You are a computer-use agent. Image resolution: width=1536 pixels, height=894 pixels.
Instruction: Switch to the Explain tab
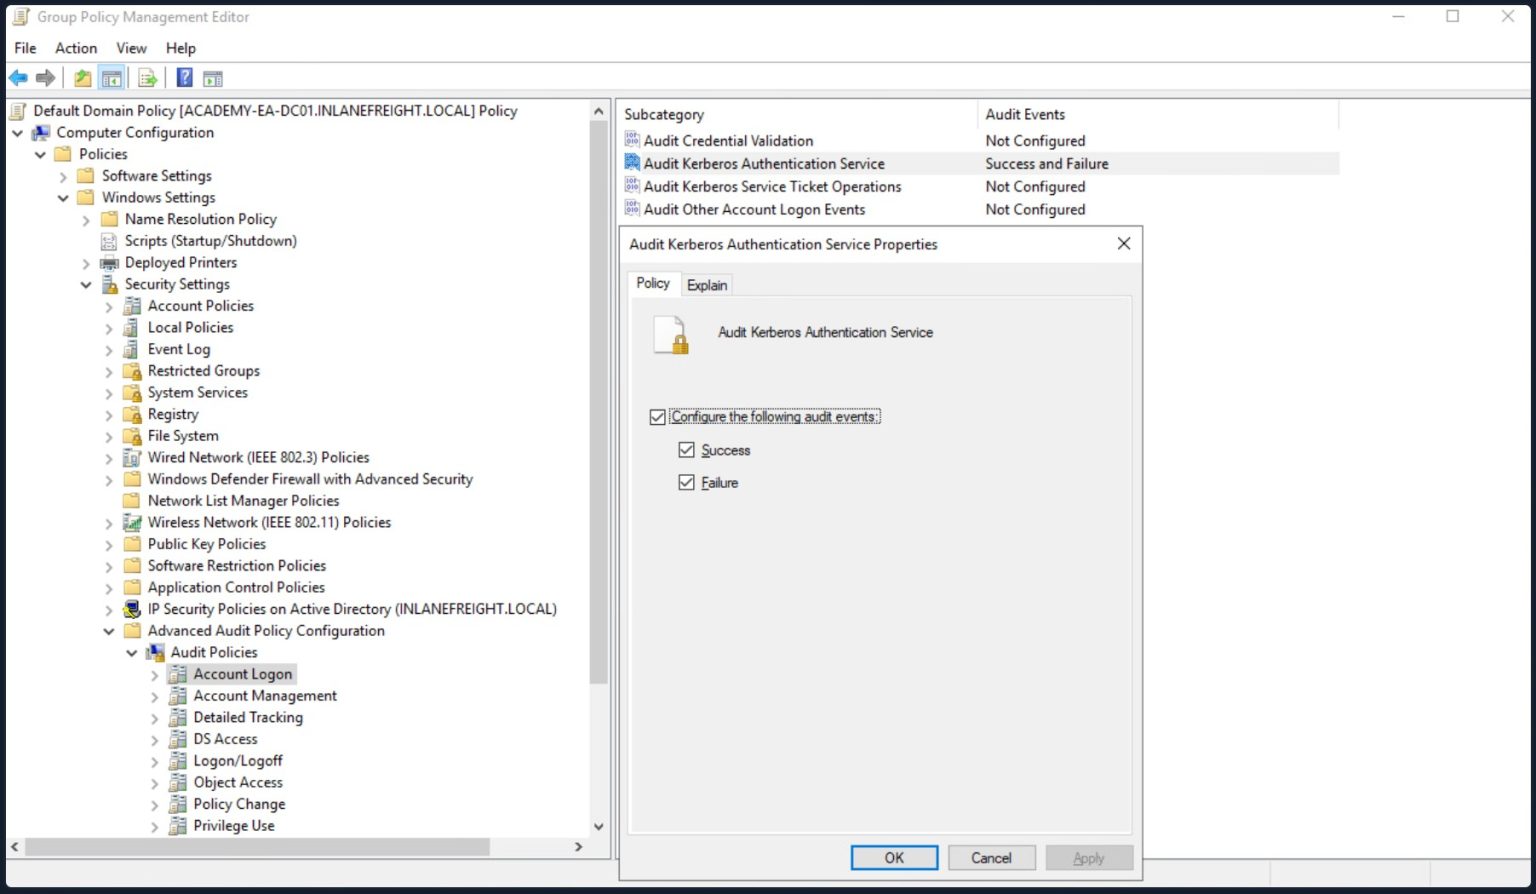(707, 285)
